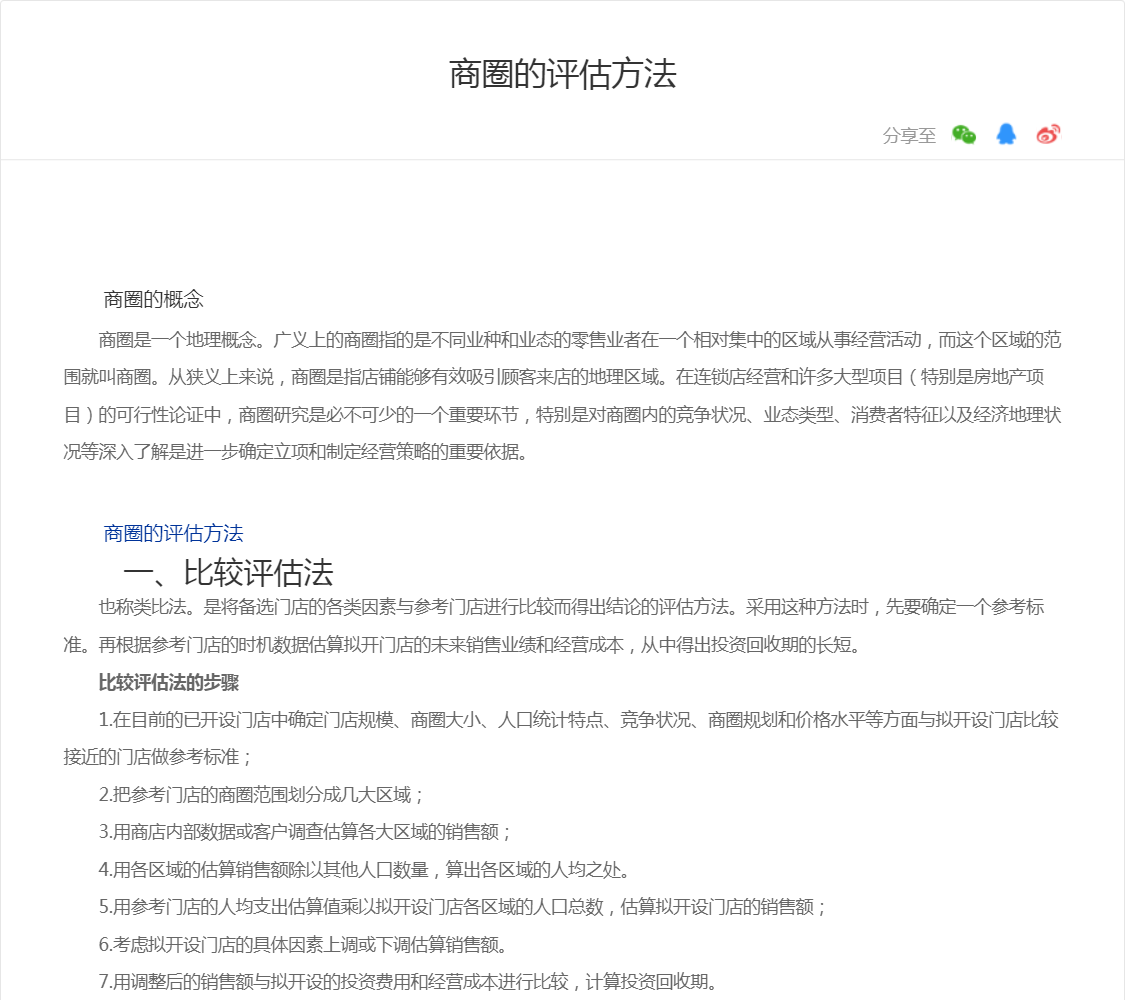Click step 3.用商店内部数据或客户调查估算
1125x1000 pixels.
[304, 831]
